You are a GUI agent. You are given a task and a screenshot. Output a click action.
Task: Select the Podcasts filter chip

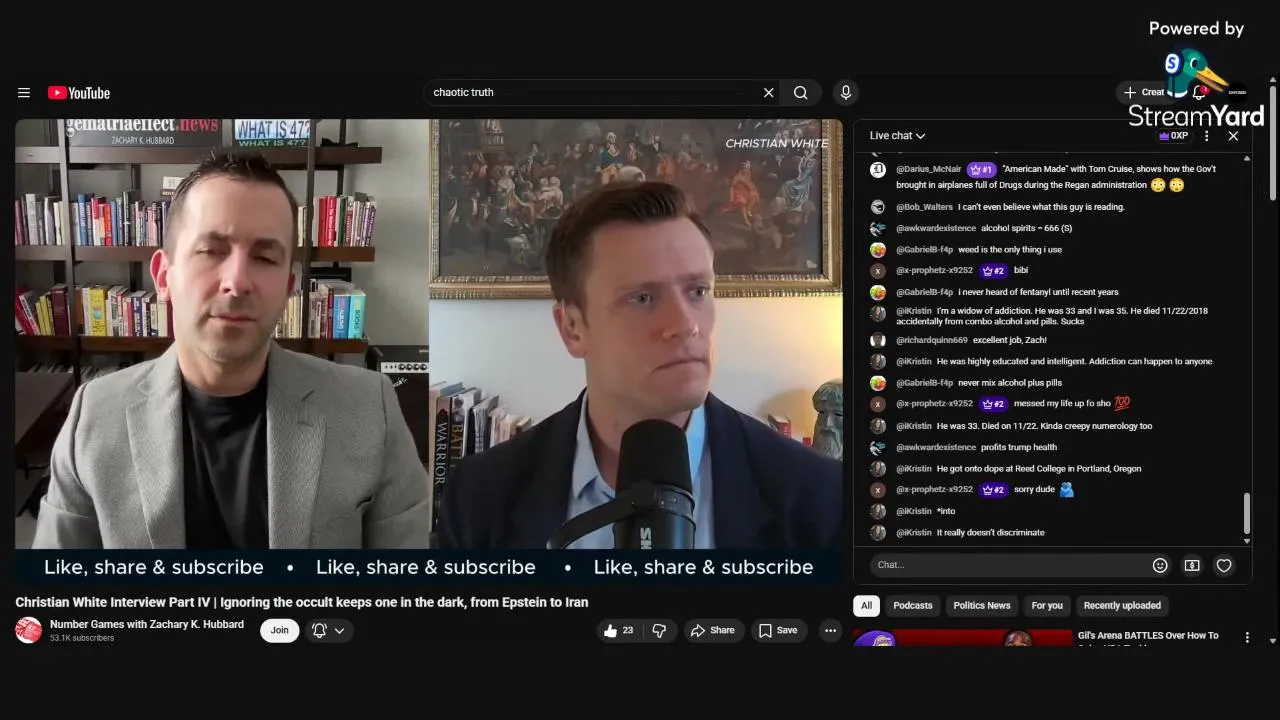[912, 605]
